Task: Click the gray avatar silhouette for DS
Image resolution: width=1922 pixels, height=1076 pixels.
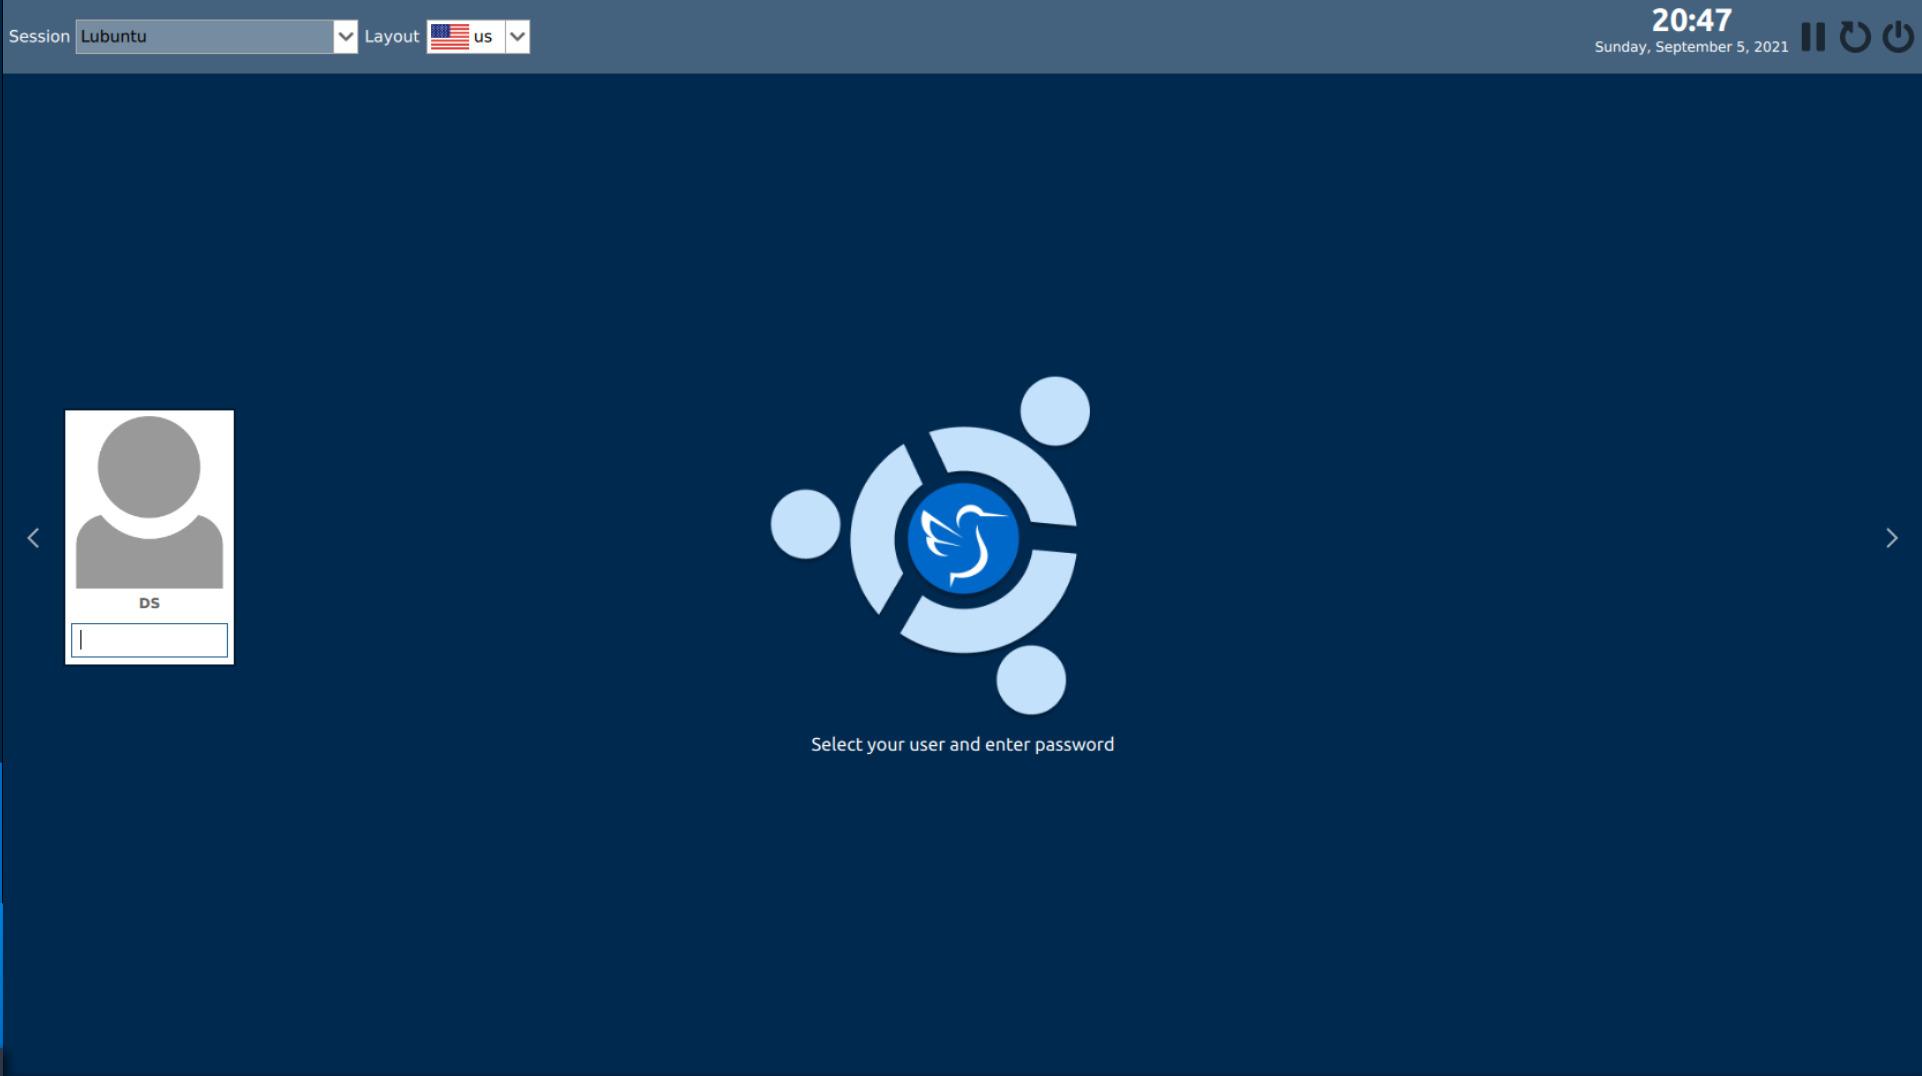Action: click(x=149, y=502)
